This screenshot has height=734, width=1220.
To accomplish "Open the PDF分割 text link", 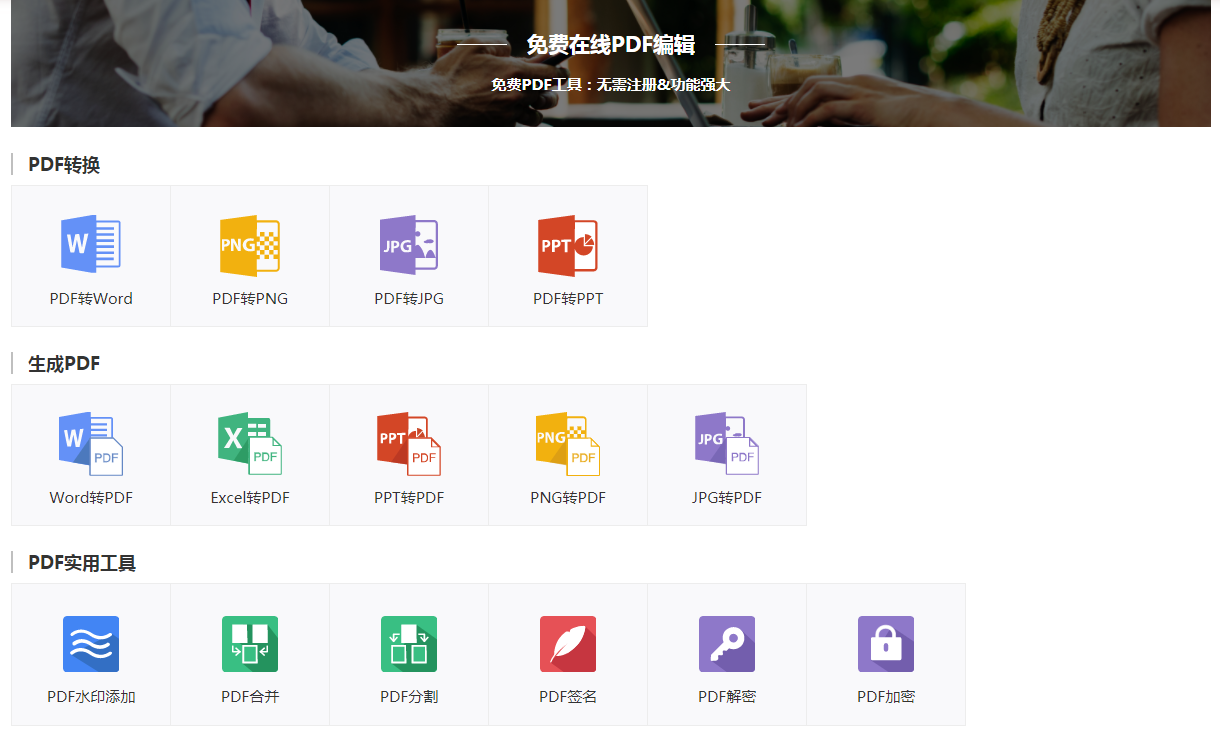I will click(409, 696).
